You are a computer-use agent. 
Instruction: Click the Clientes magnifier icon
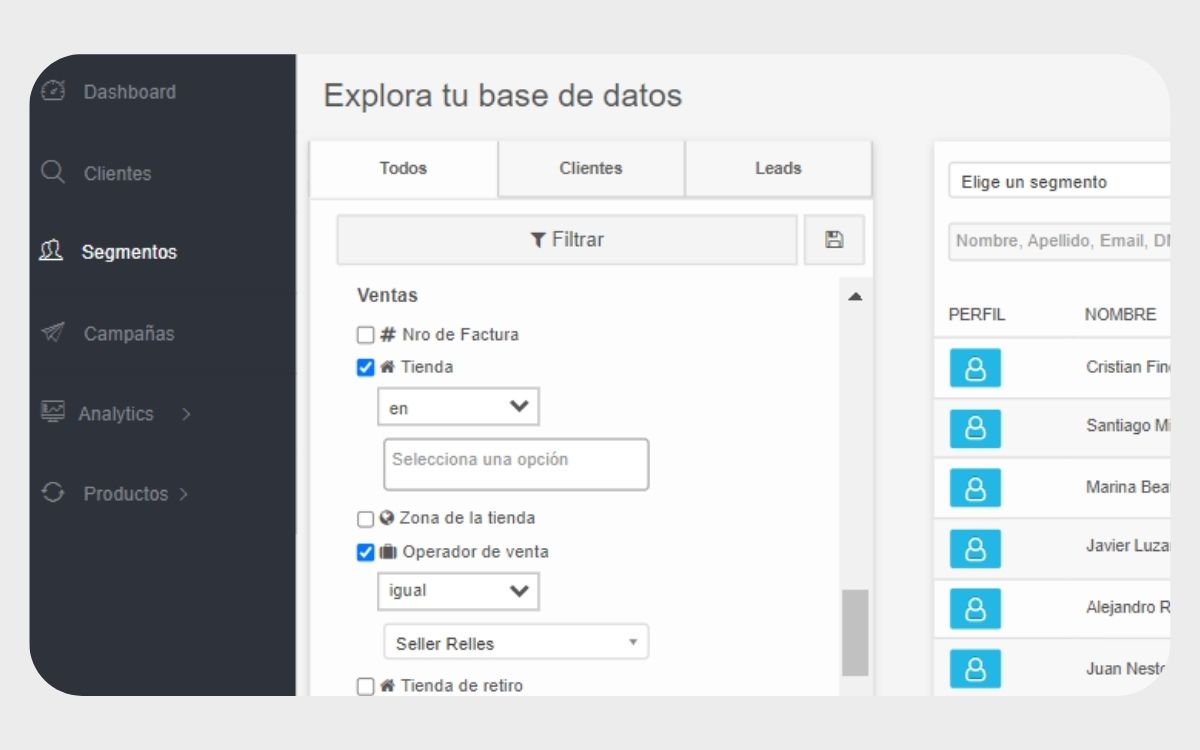tap(53, 172)
